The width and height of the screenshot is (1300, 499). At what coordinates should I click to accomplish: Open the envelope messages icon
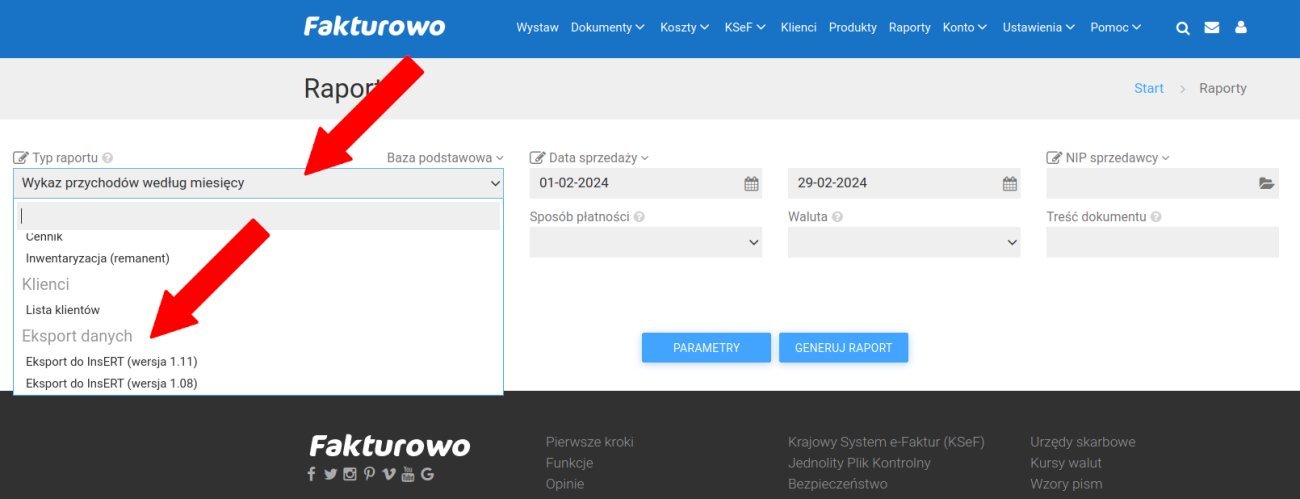[x=1212, y=28]
